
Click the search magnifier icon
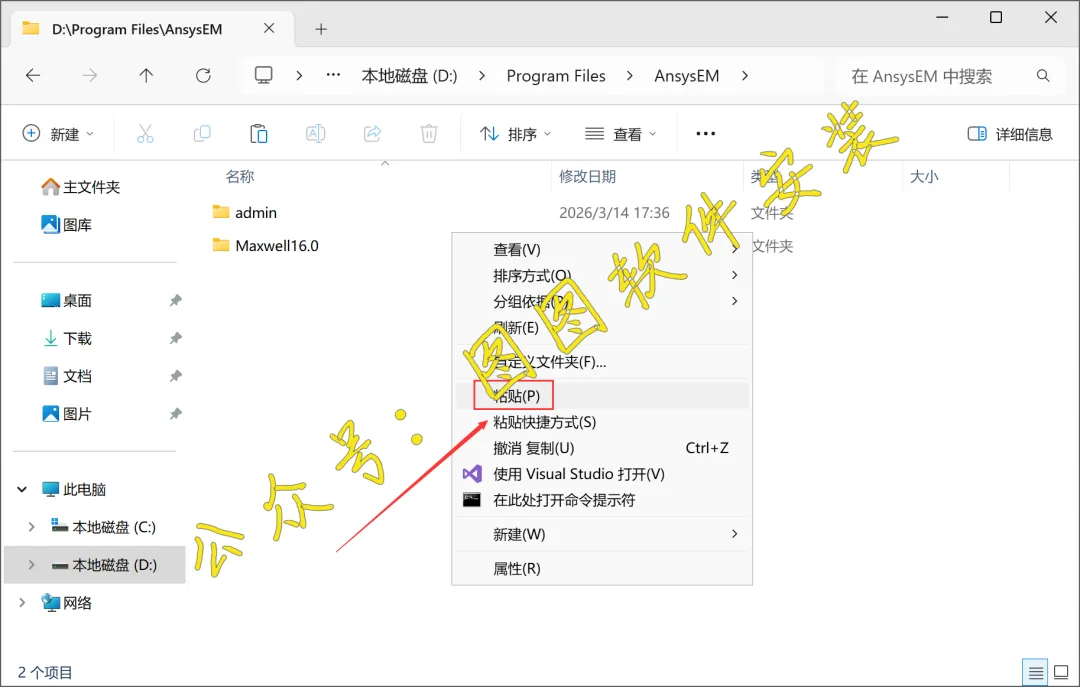(x=1043, y=76)
